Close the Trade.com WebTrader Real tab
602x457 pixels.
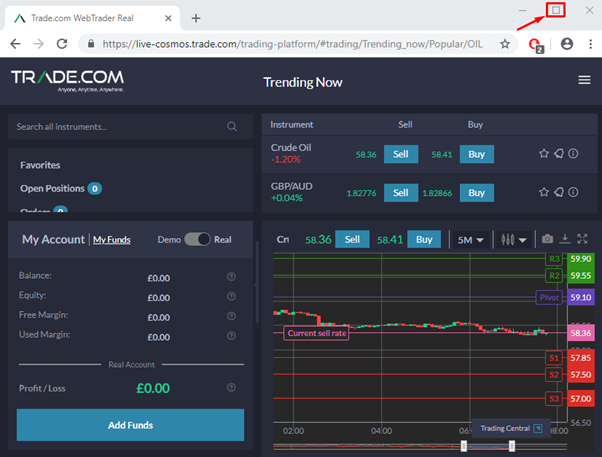pyautogui.click(x=168, y=18)
